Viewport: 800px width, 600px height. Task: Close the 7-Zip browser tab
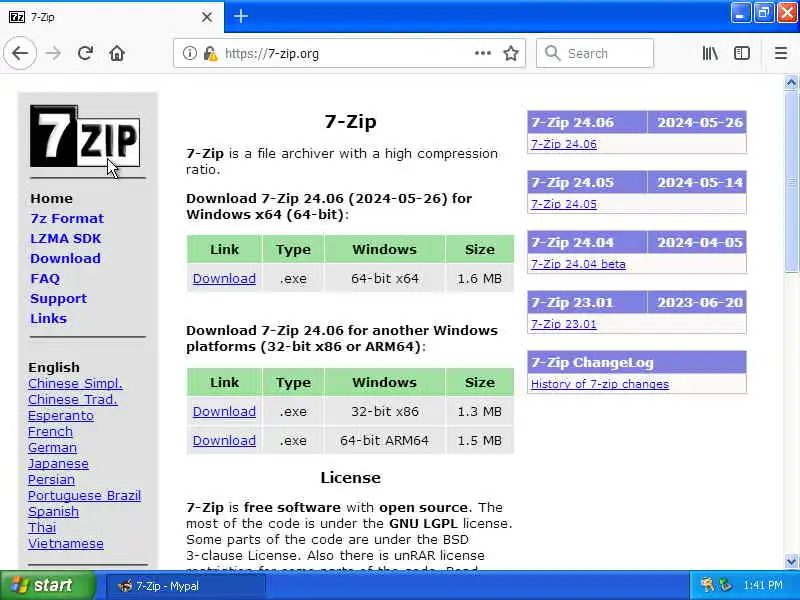207,17
